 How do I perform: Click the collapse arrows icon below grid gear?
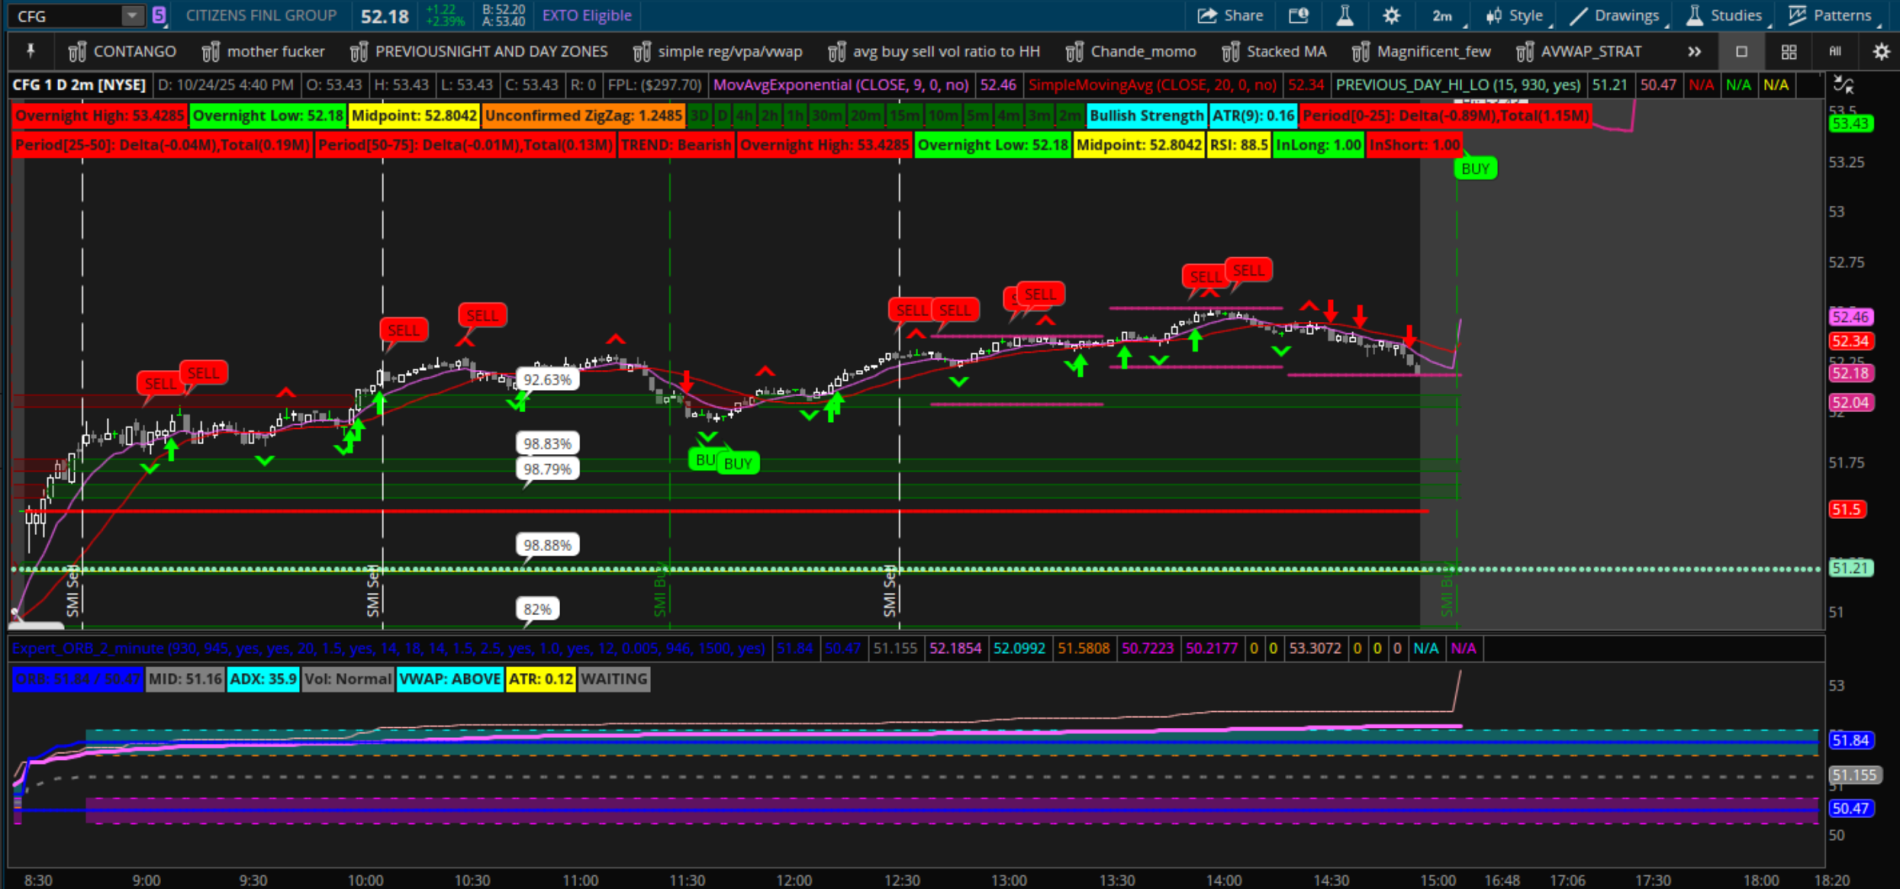(x=1844, y=86)
